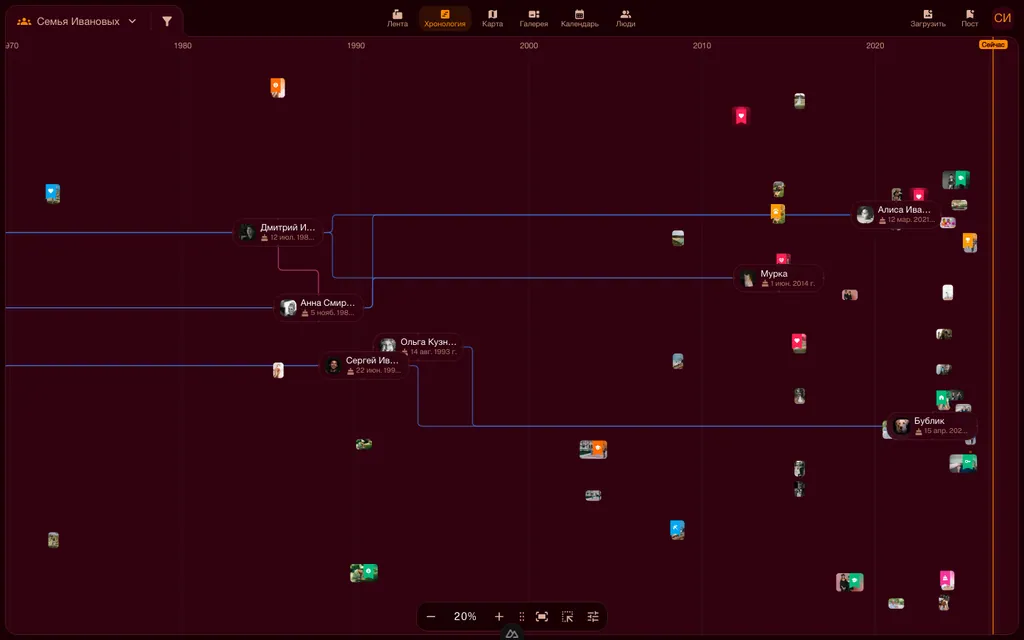Image resolution: width=1024 pixels, height=640 pixels.
Task: Click the mountain logo badge at bottom
Action: [512, 633]
